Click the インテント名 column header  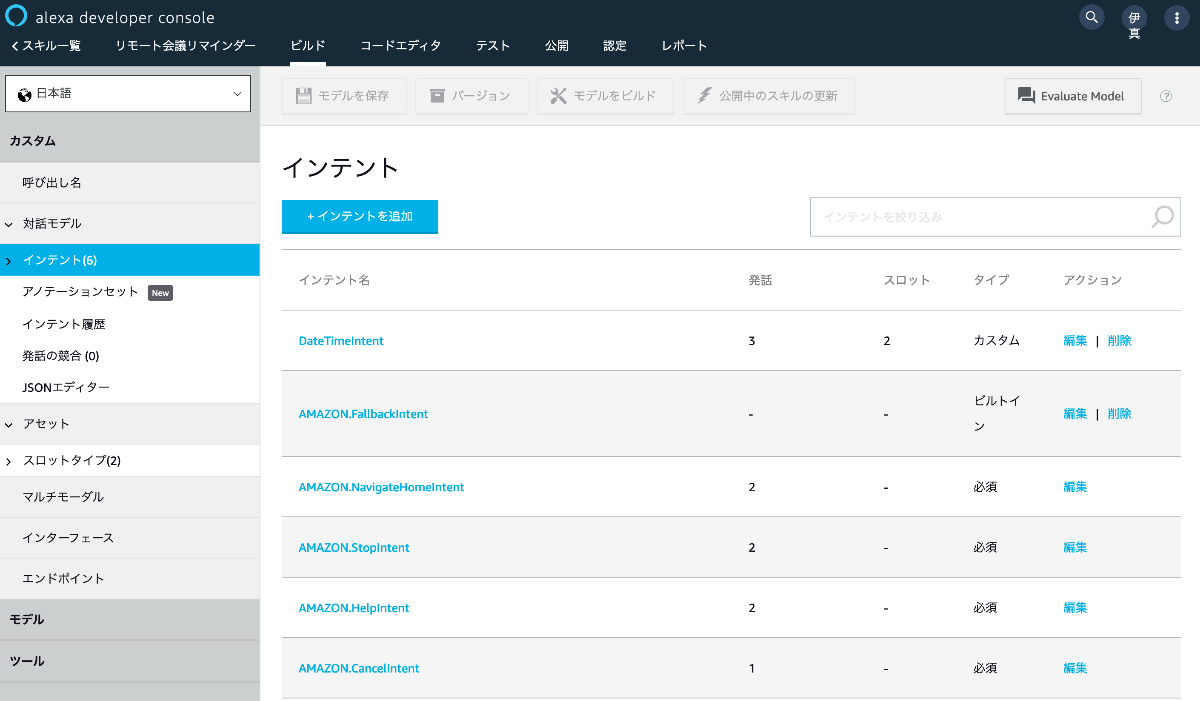tap(335, 280)
